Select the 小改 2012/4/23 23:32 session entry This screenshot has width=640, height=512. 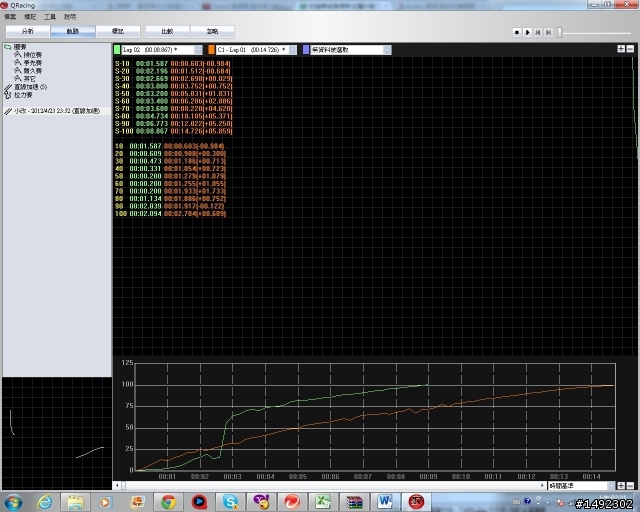[57, 111]
